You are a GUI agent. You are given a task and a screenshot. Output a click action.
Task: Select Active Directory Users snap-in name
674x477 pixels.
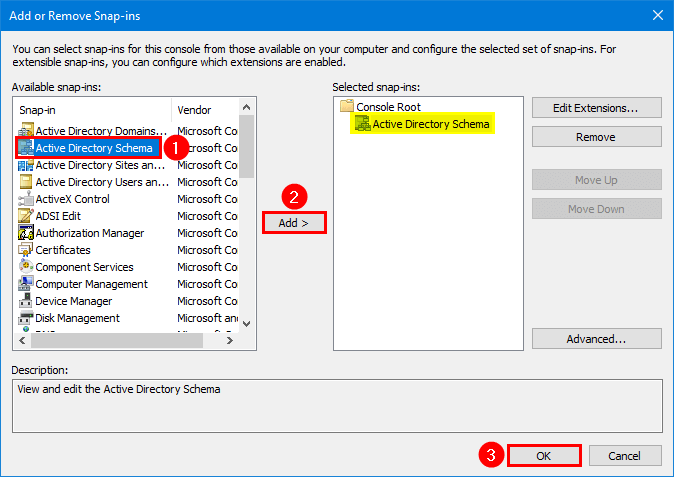click(102, 182)
